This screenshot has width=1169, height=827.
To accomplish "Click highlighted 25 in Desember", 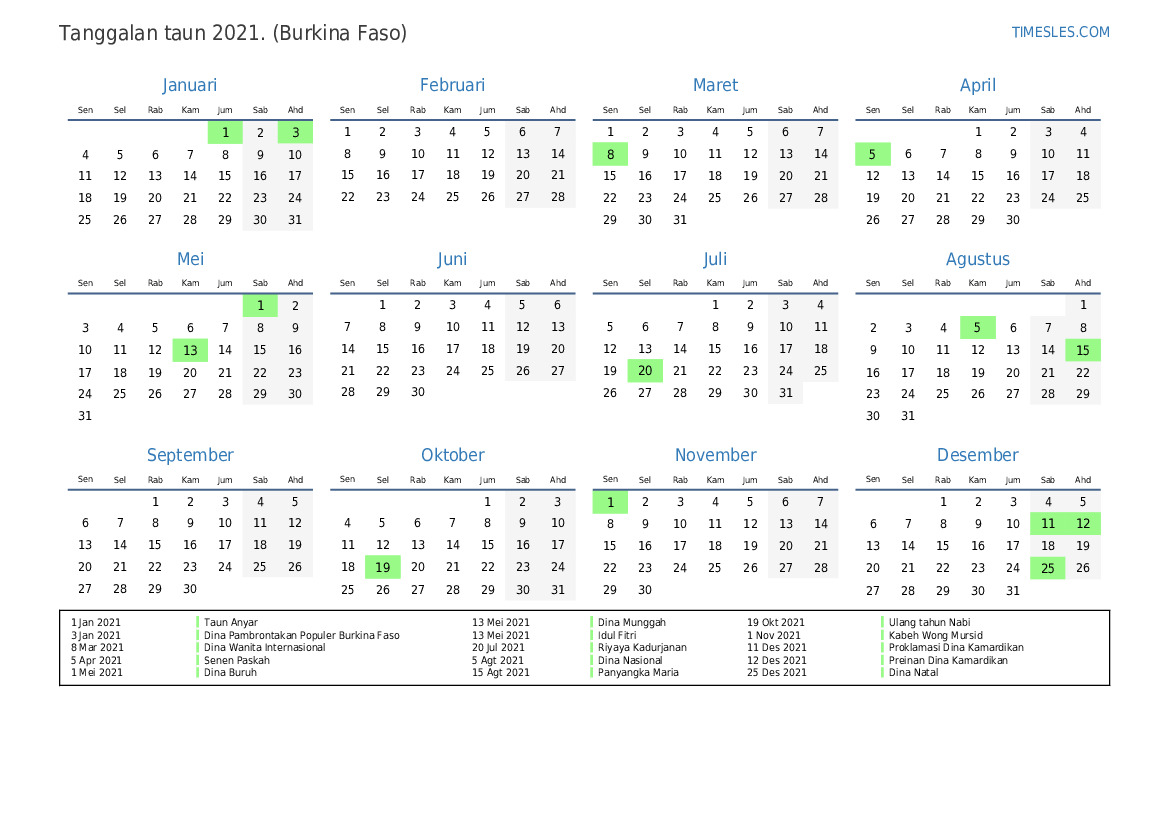I will (x=1047, y=568).
